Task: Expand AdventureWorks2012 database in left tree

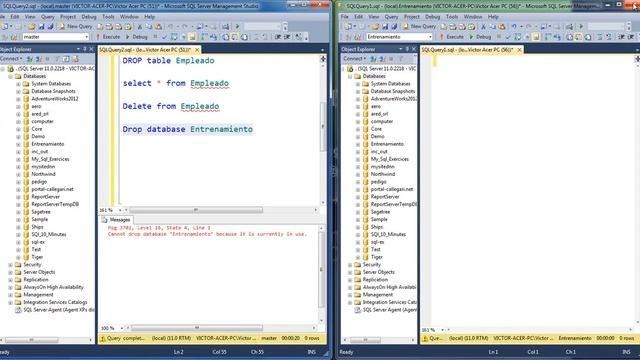Action: pyautogui.click(x=18, y=99)
